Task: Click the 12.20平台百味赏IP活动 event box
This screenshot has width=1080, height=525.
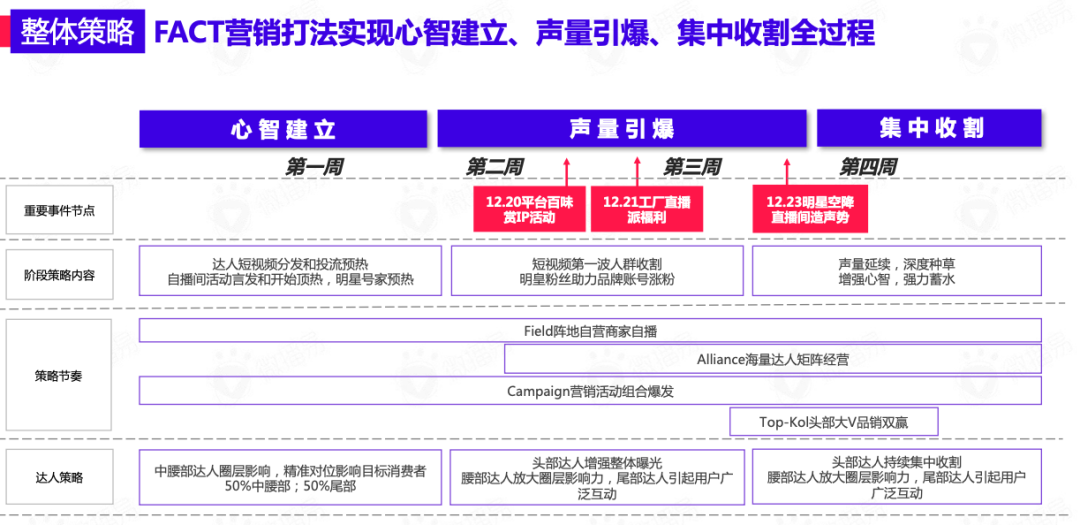Action: tap(529, 209)
